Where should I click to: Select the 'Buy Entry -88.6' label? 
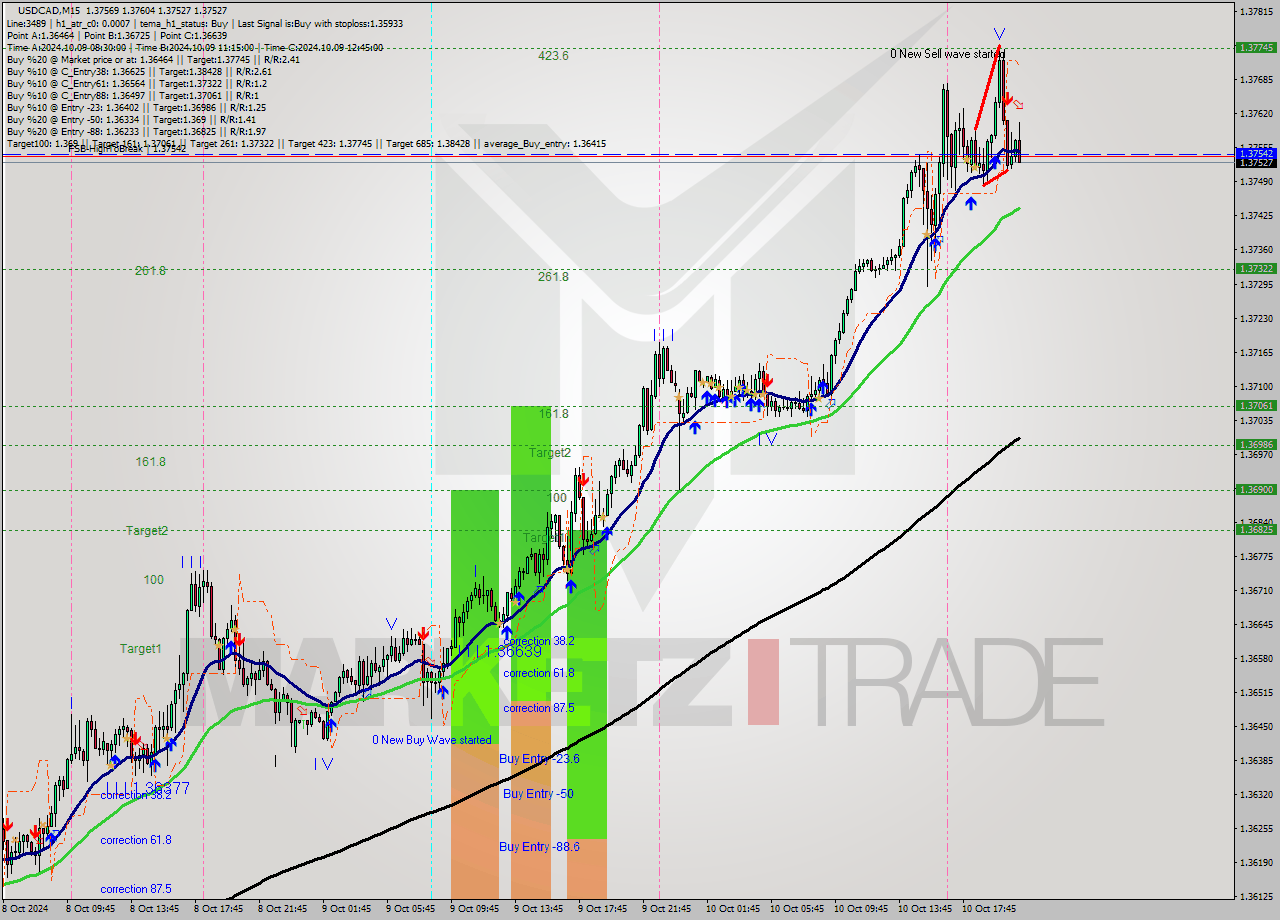pyautogui.click(x=539, y=847)
